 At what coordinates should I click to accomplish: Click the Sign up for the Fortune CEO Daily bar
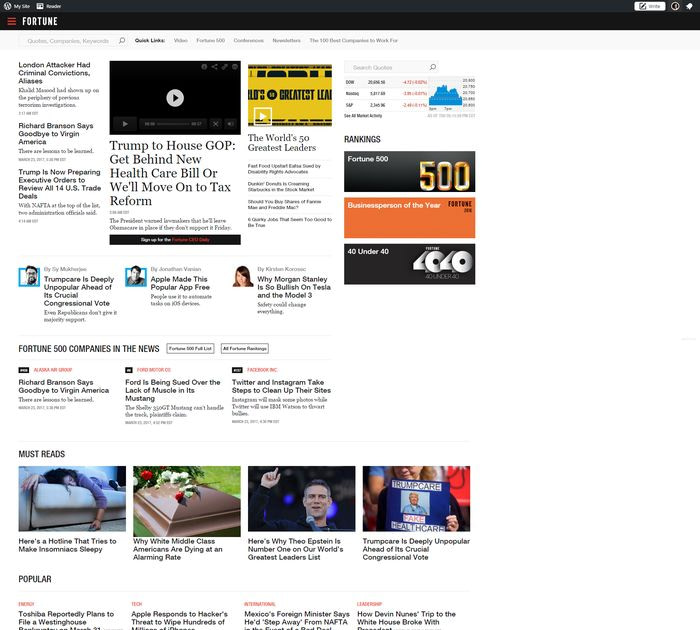coord(175,240)
